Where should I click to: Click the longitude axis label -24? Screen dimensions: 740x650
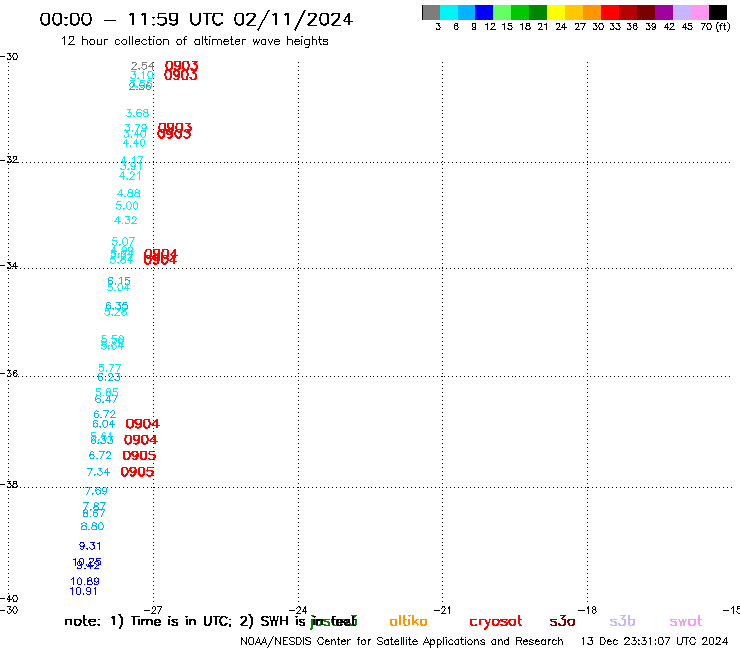click(x=298, y=610)
